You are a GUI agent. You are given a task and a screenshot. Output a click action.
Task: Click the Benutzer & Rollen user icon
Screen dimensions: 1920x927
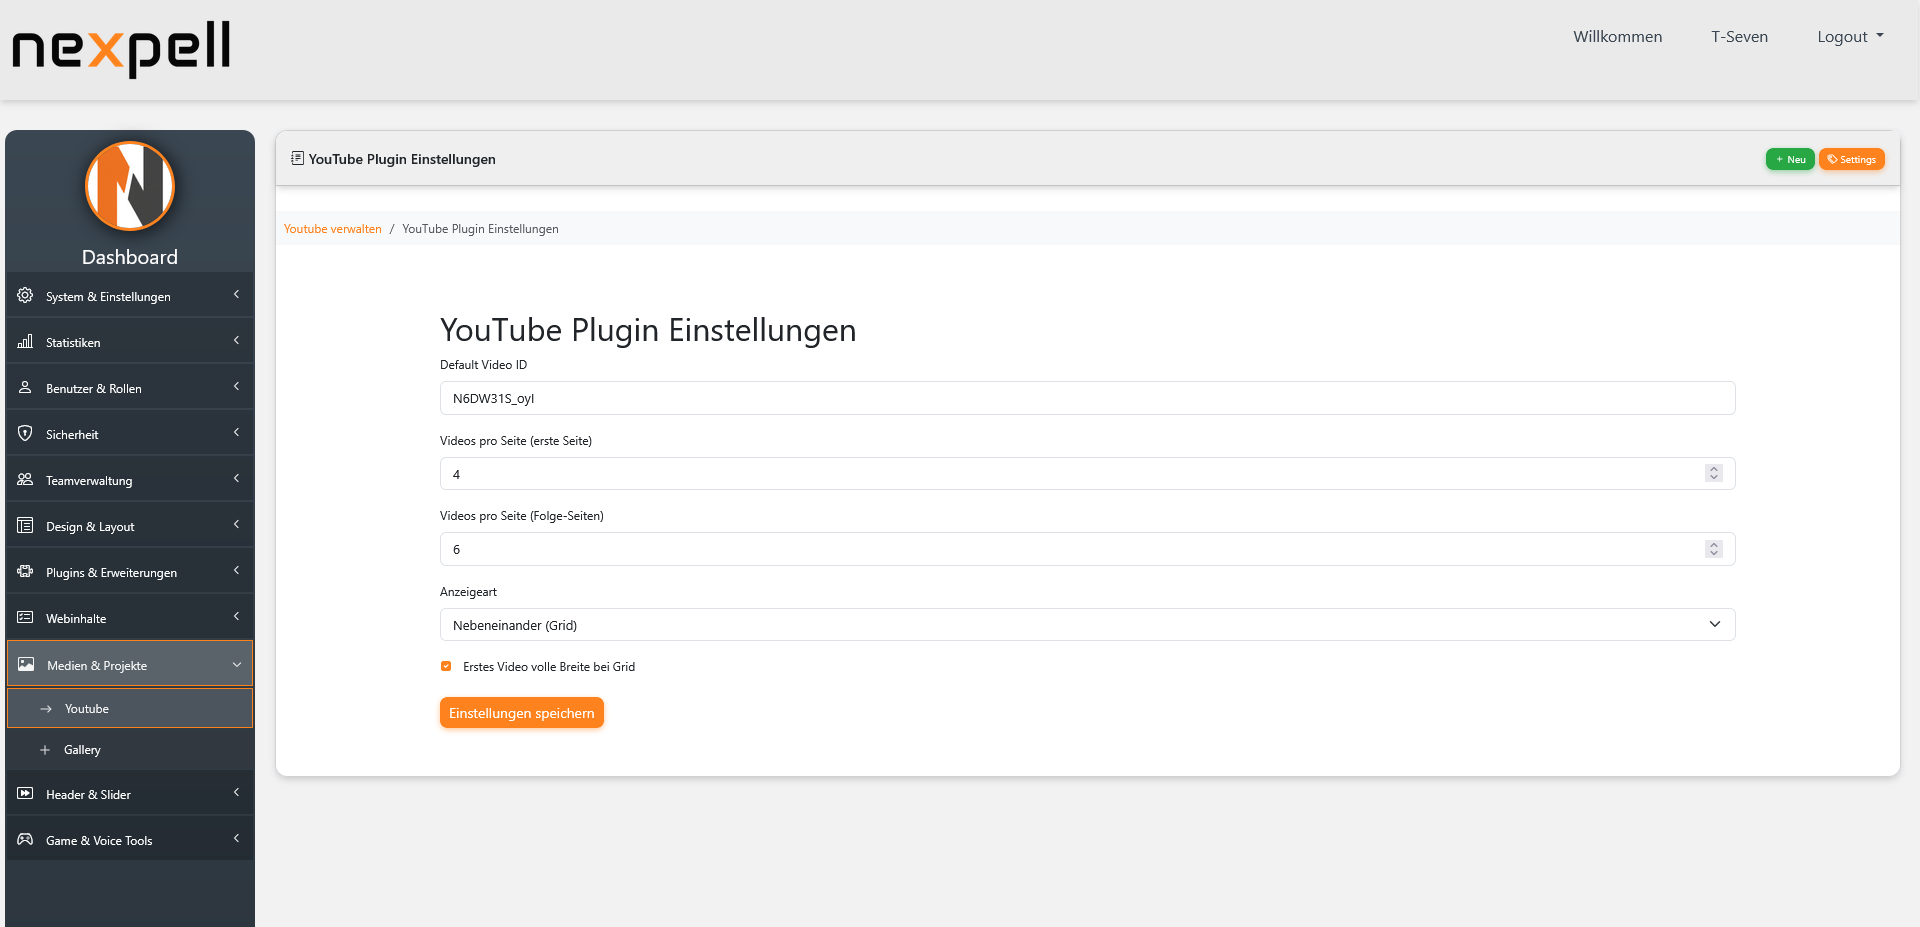tap(24, 388)
